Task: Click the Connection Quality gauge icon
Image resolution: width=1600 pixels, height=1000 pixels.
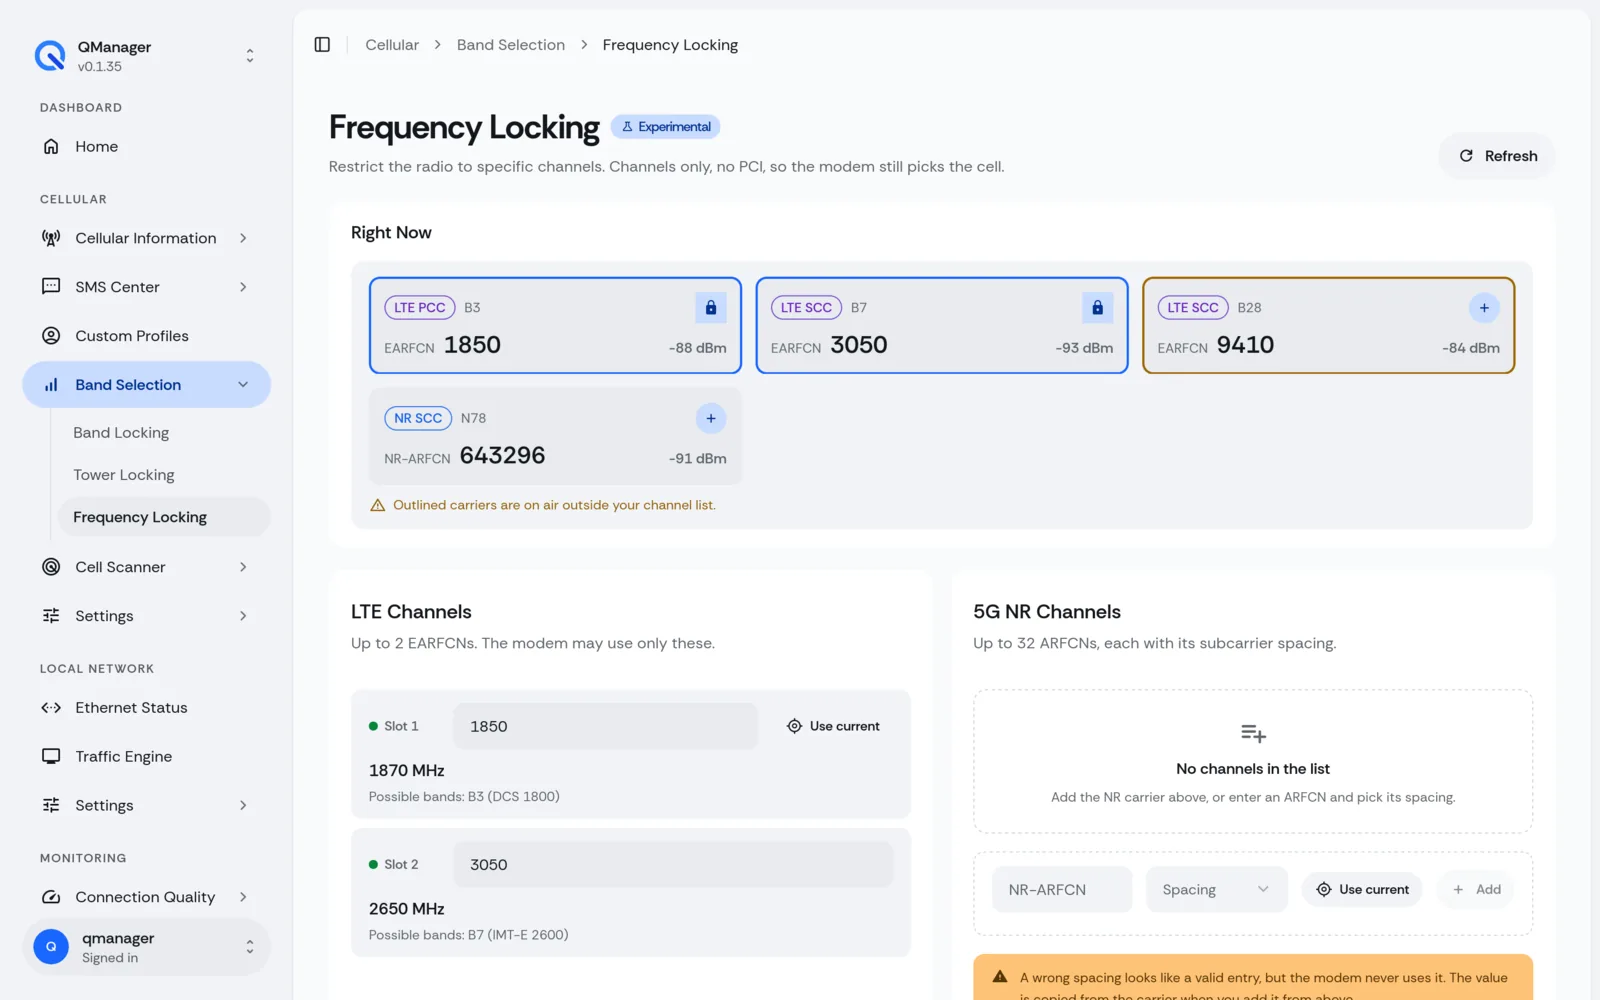Action: [51, 897]
